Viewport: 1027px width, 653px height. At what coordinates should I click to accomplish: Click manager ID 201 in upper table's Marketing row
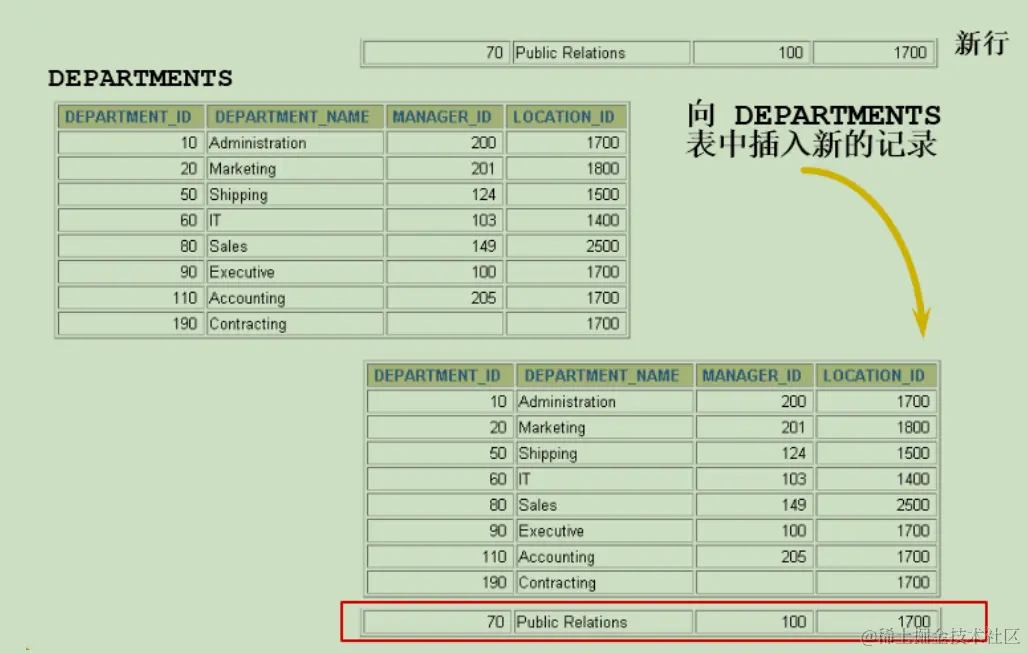pyautogui.click(x=483, y=169)
